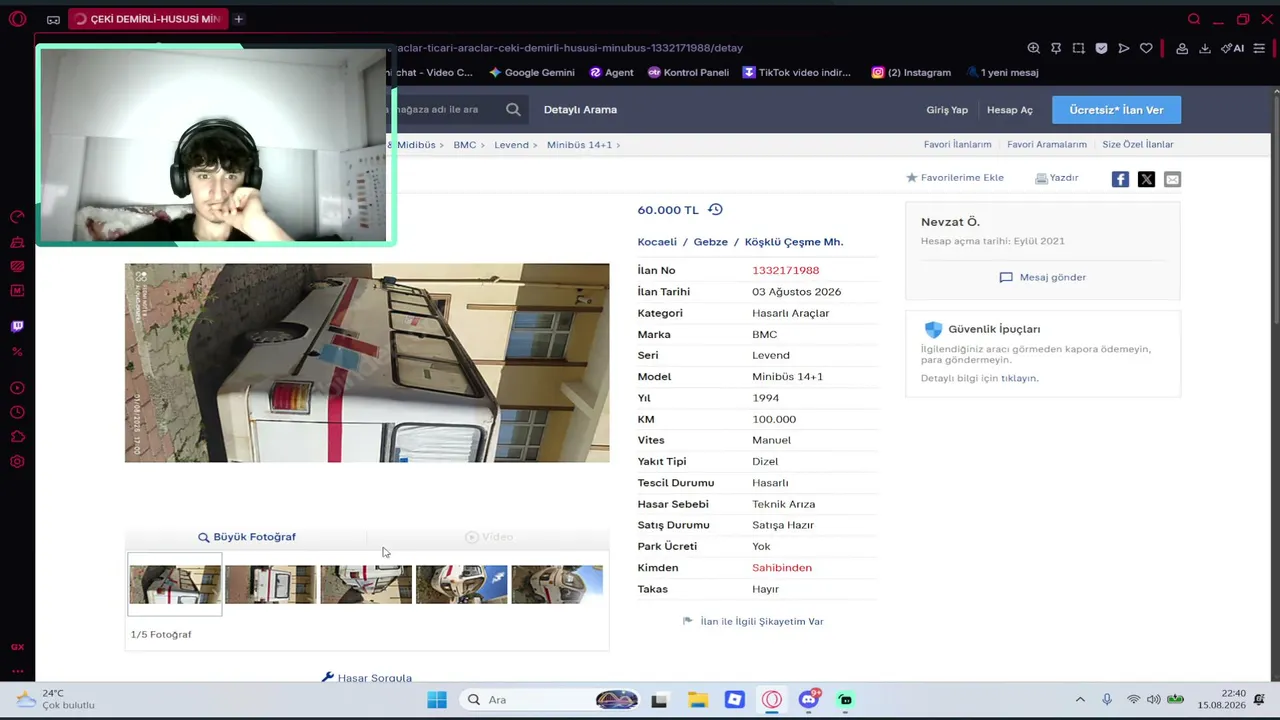Click the BMC breadcrumb
The image size is (1280, 720).
pos(464,145)
